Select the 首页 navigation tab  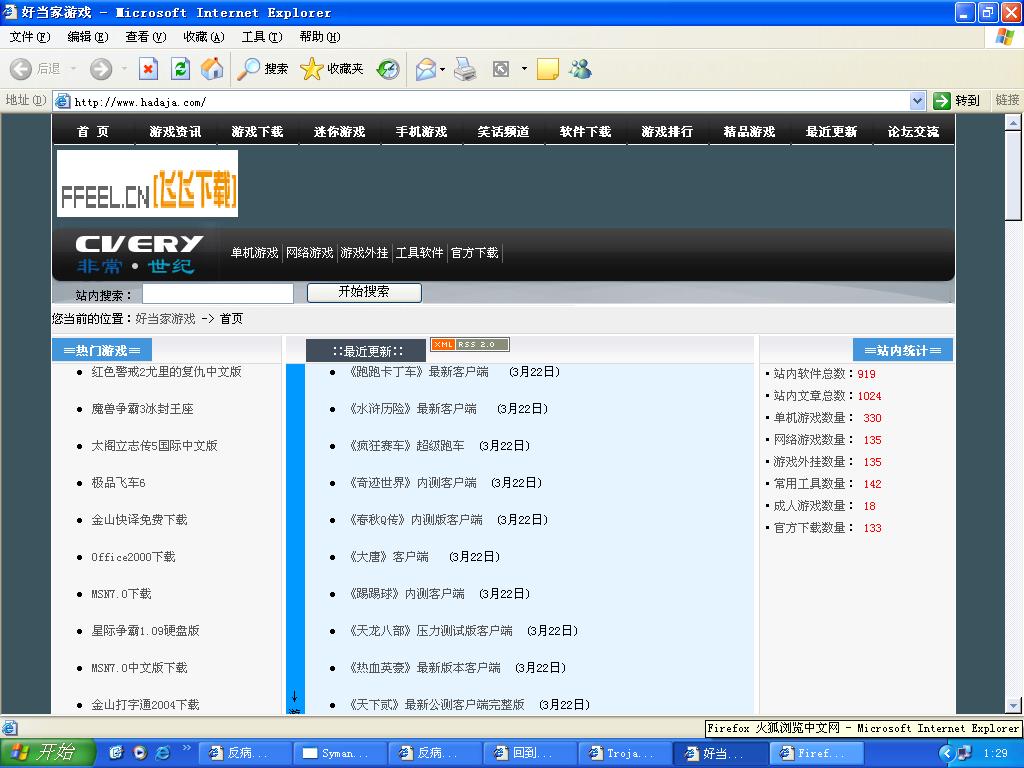[93, 131]
